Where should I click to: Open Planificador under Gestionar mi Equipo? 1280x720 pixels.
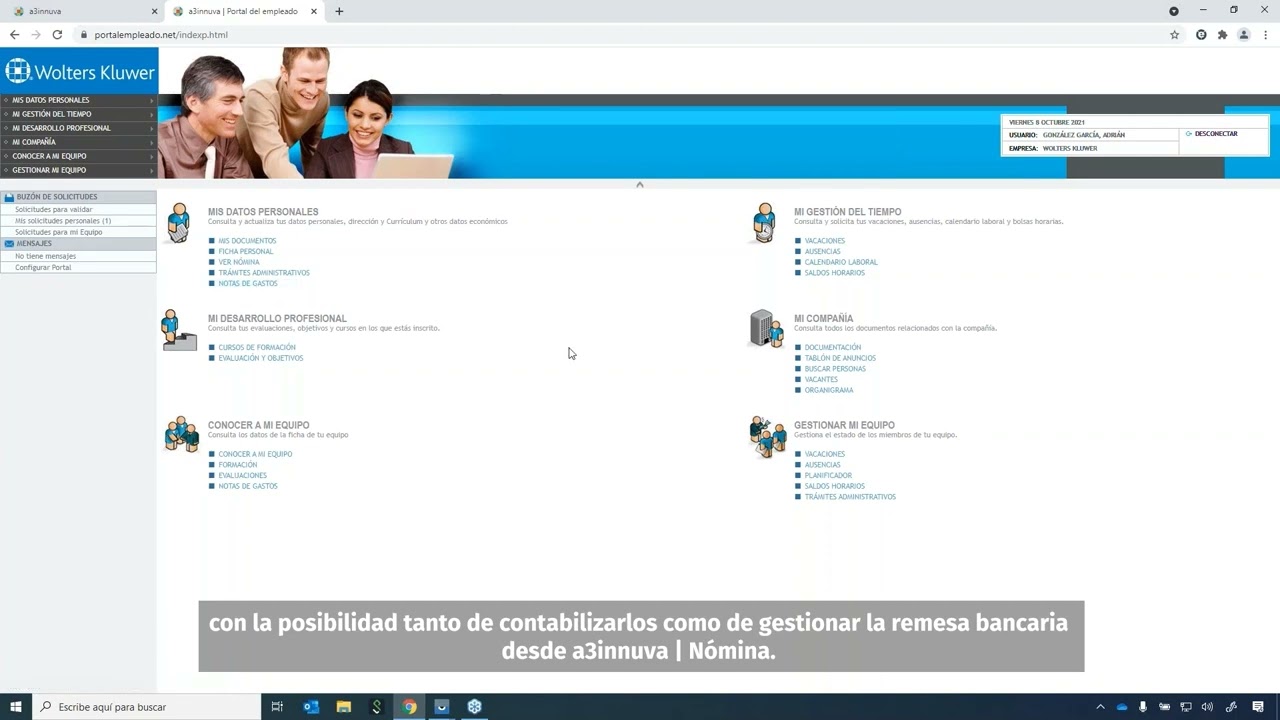(828, 476)
